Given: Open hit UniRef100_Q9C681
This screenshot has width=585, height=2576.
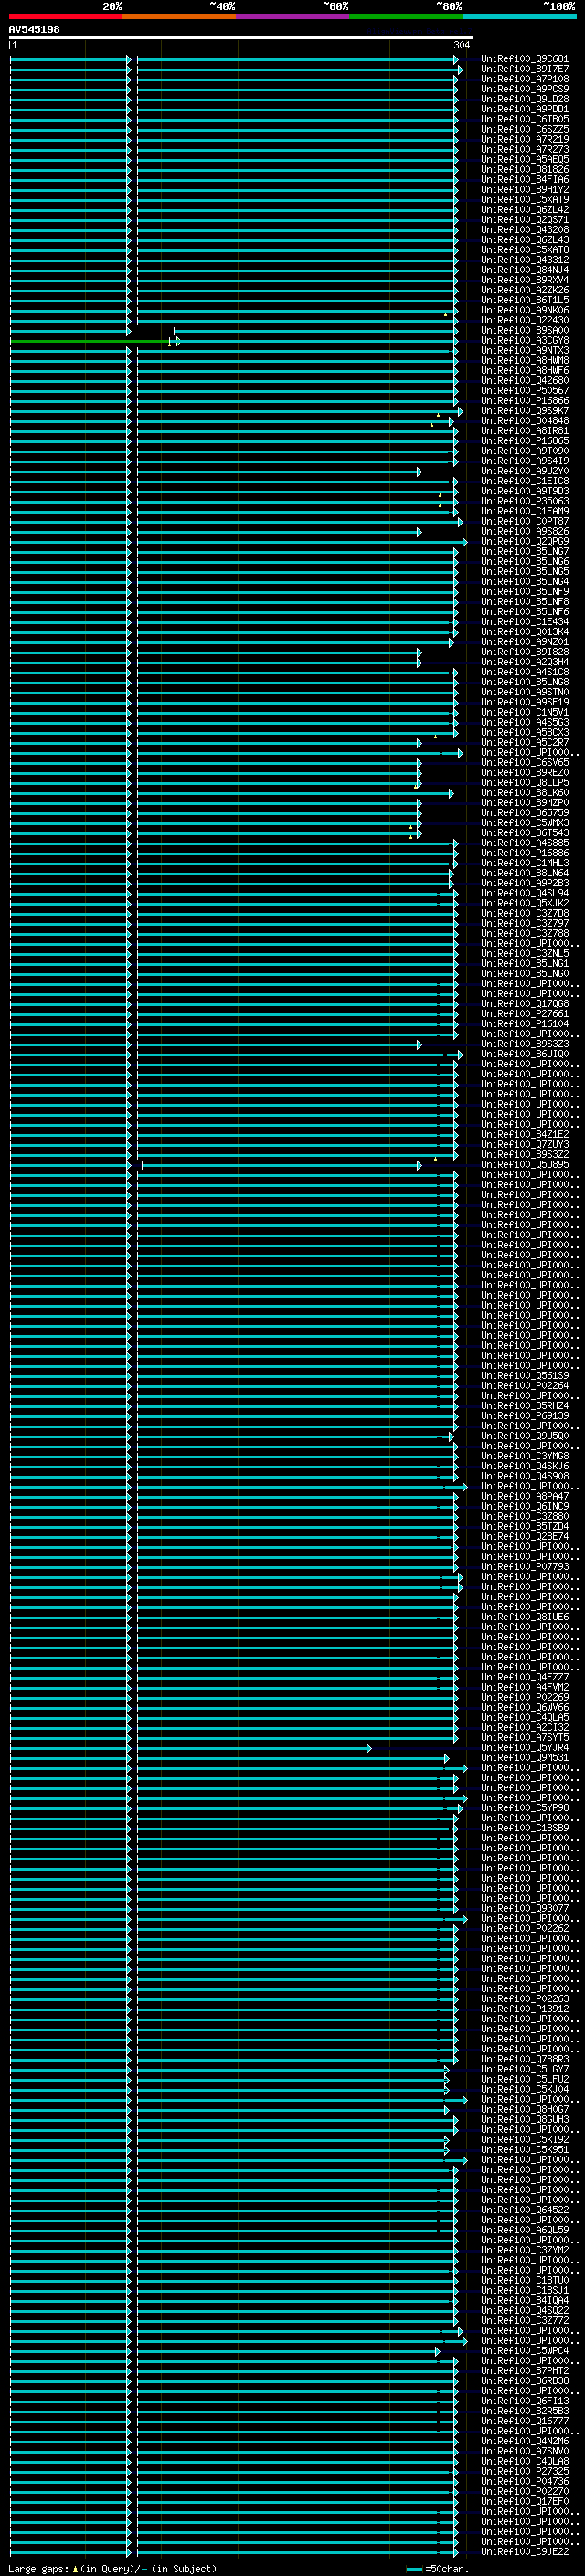Looking at the screenshot, I should coord(525,59).
